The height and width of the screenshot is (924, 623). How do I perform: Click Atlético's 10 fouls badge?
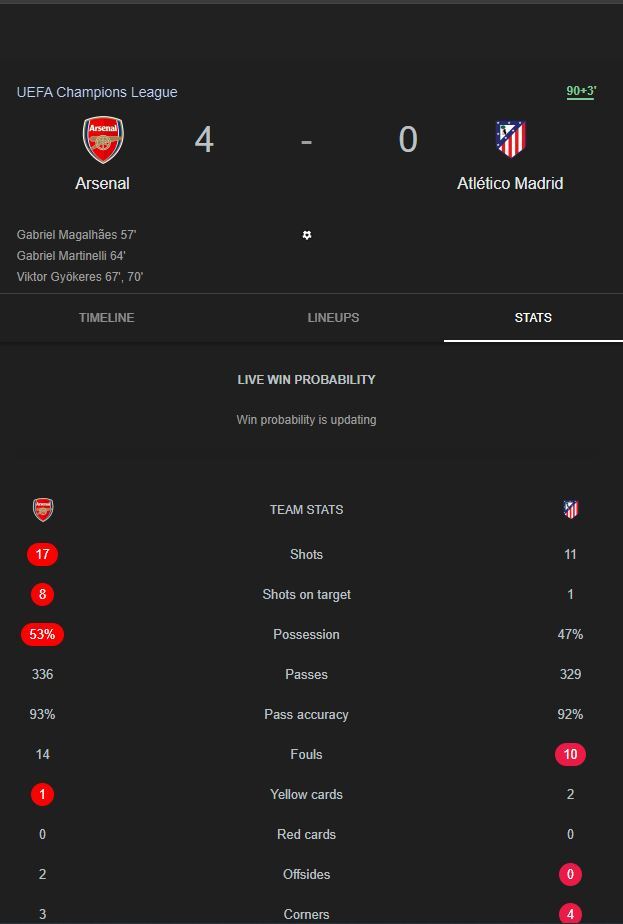tap(570, 754)
